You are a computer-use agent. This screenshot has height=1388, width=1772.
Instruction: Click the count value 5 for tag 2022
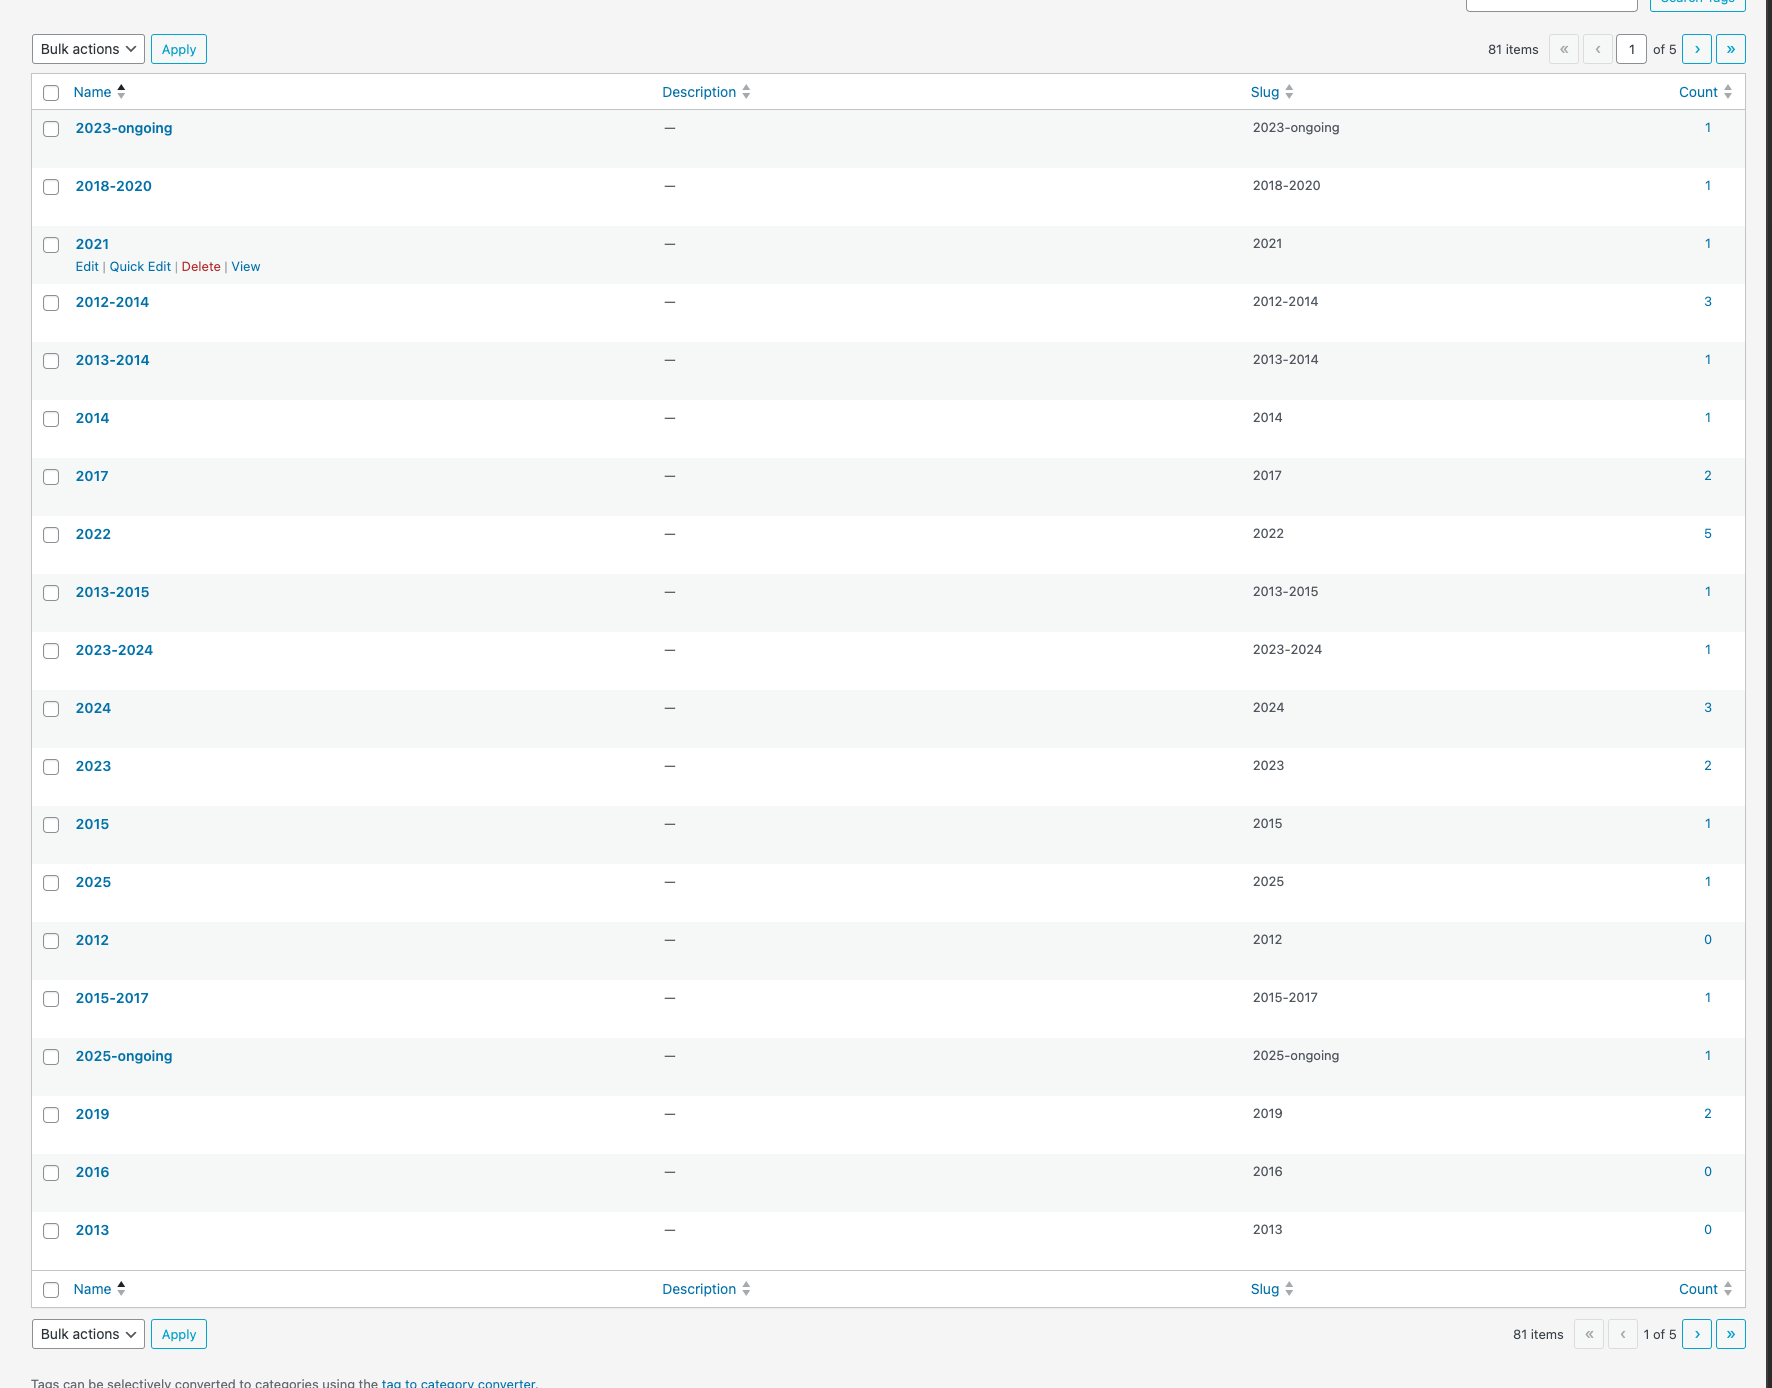point(1707,534)
